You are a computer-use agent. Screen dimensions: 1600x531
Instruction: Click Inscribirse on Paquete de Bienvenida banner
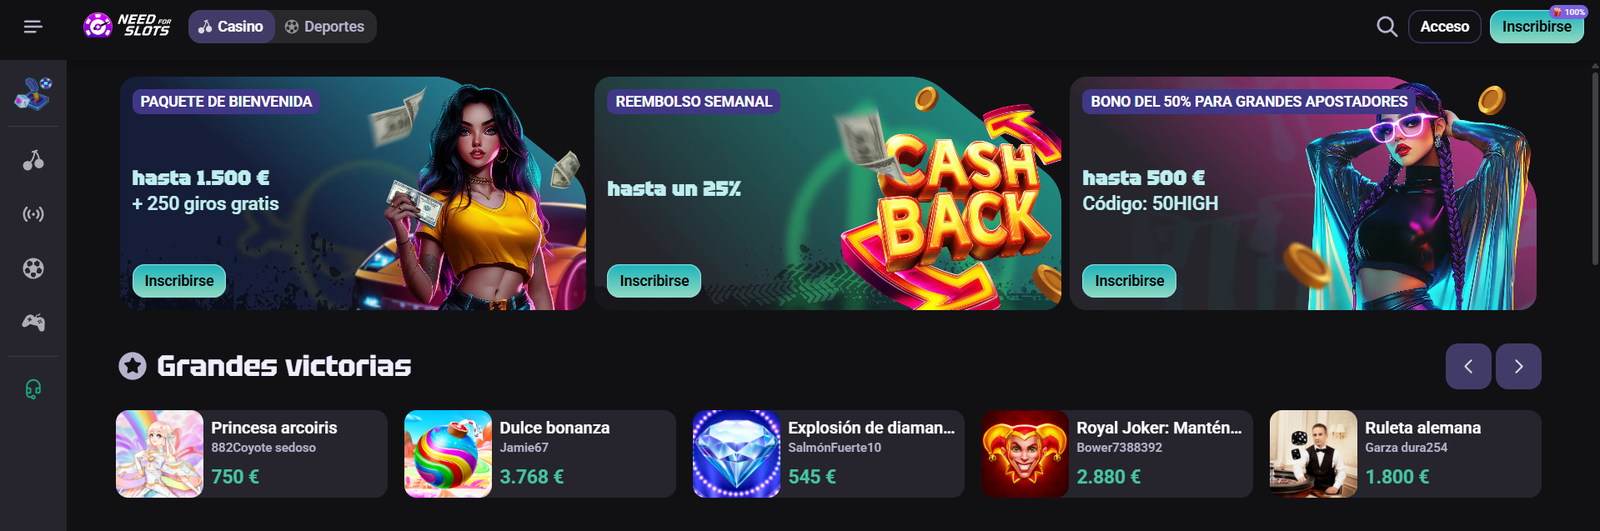click(x=179, y=281)
